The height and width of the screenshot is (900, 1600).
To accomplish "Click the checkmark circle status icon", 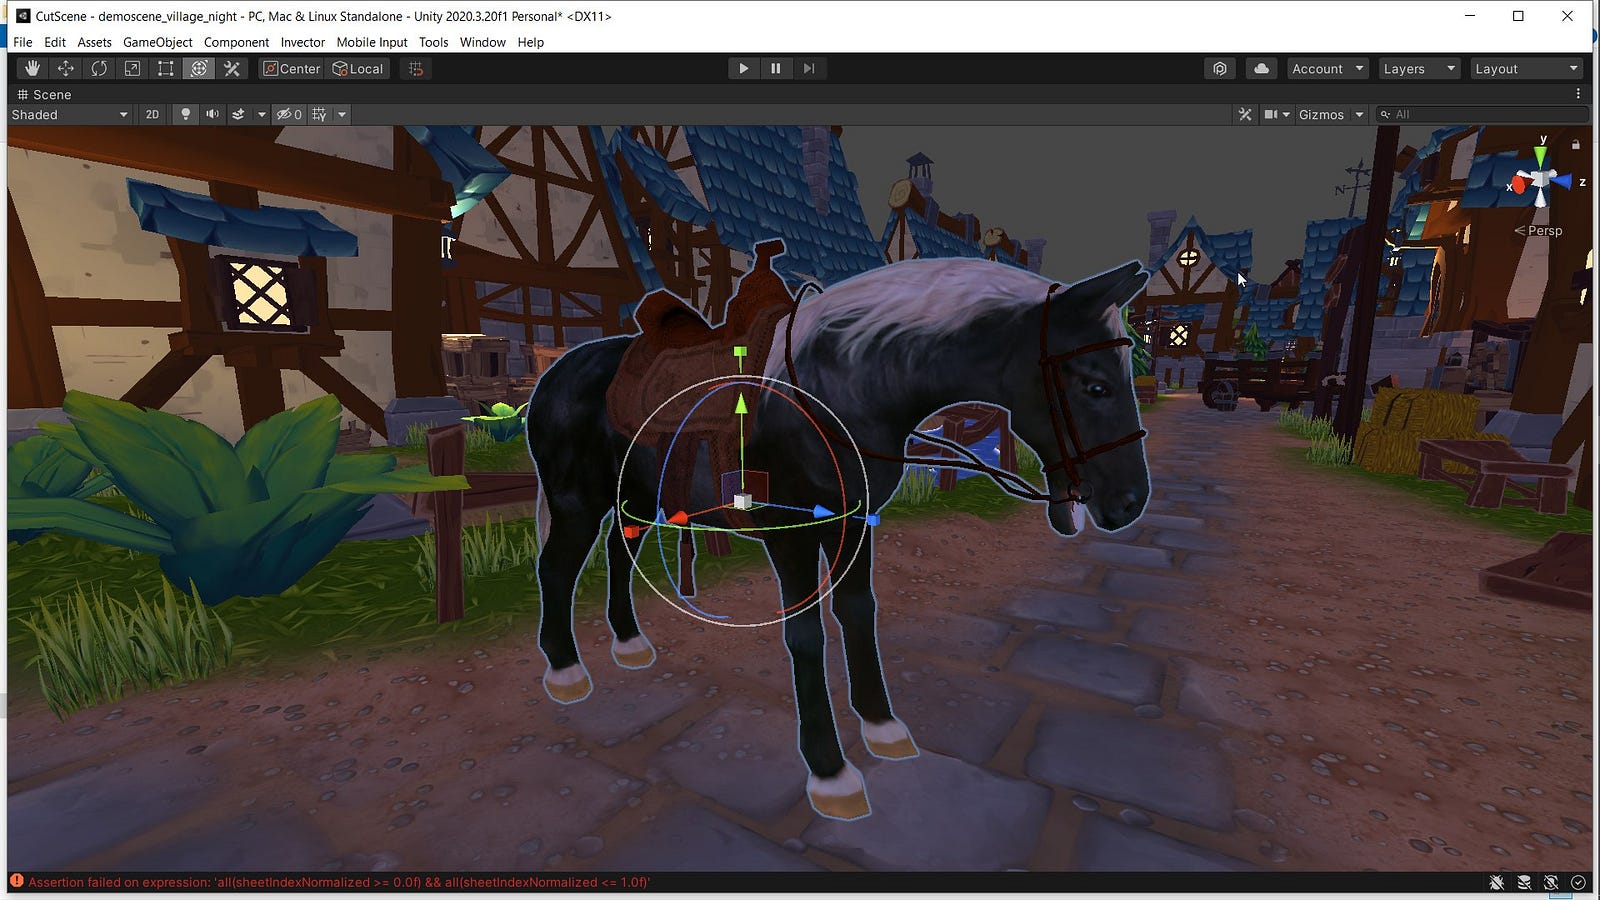I will tap(1578, 882).
